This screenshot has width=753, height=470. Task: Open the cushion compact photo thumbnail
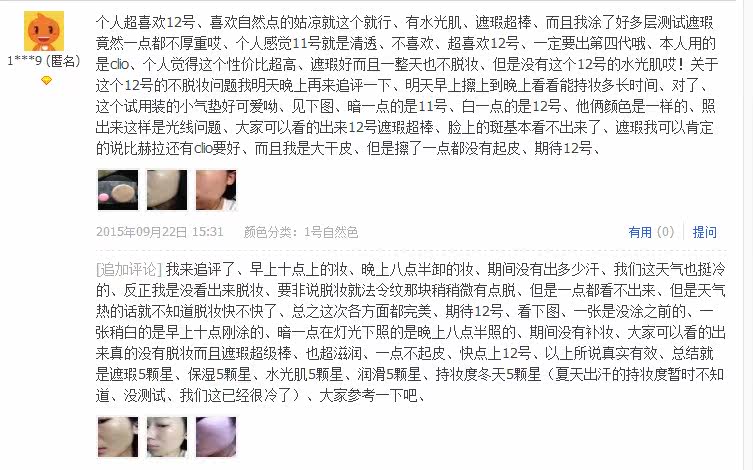[x=118, y=190]
